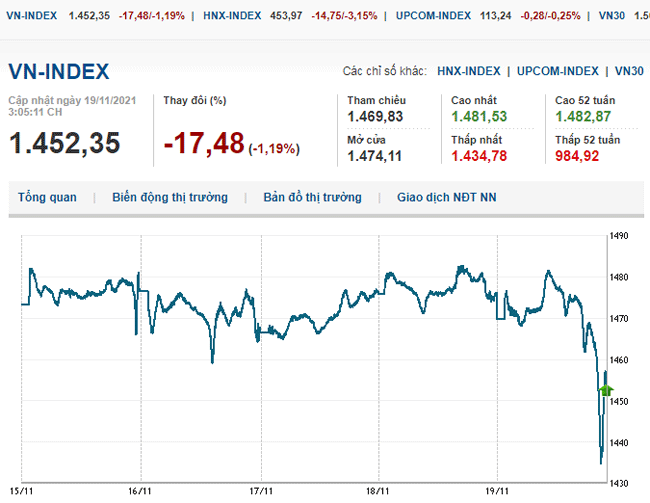This screenshot has width=650, height=503.
Task: Click VN30 in the top ticker bar
Action: click(613, 16)
